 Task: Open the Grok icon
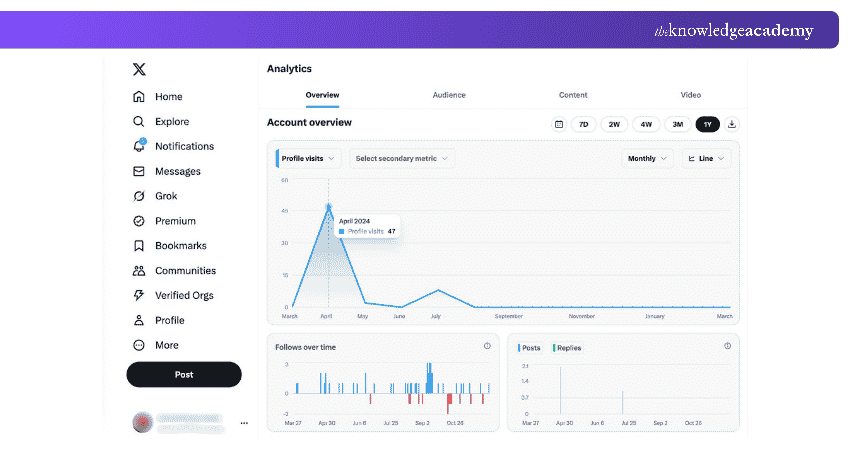tap(139, 196)
